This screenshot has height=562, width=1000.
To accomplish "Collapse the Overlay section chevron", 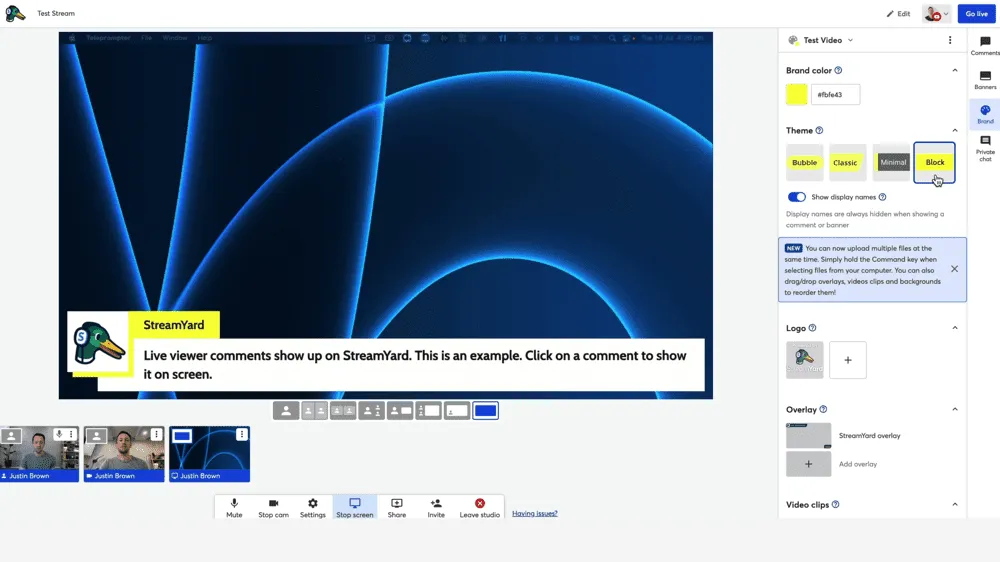I will (954, 409).
